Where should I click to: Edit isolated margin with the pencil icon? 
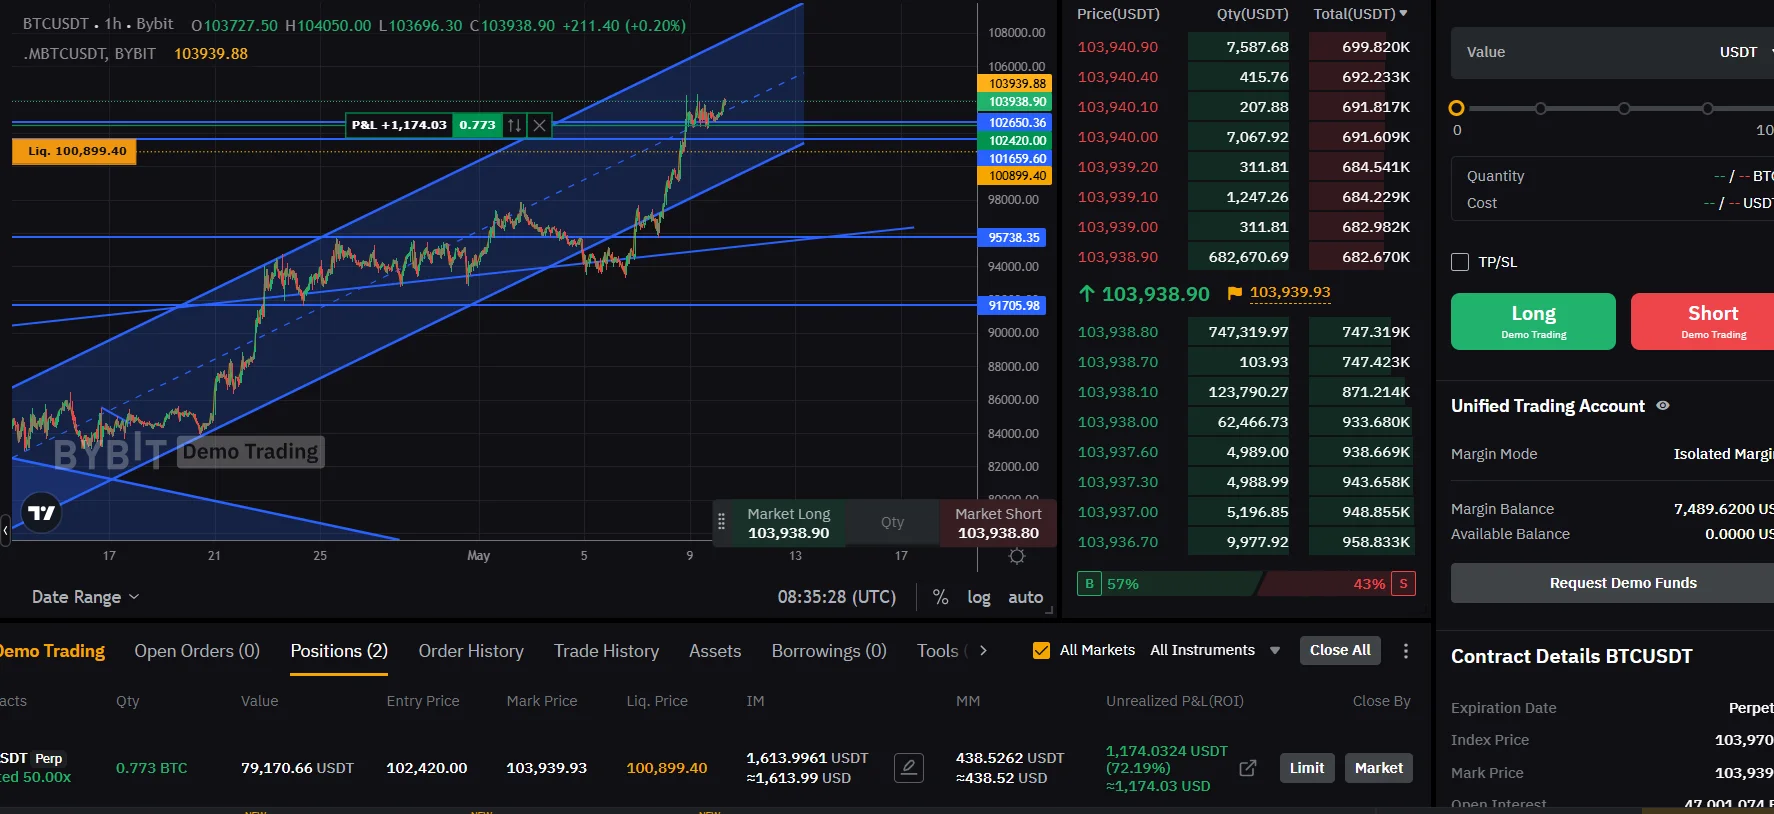[x=908, y=768]
